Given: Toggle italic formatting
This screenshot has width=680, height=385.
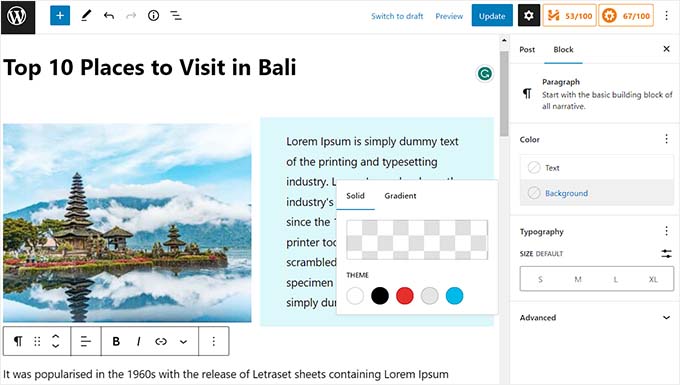Looking at the screenshot, I should pyautogui.click(x=138, y=341).
